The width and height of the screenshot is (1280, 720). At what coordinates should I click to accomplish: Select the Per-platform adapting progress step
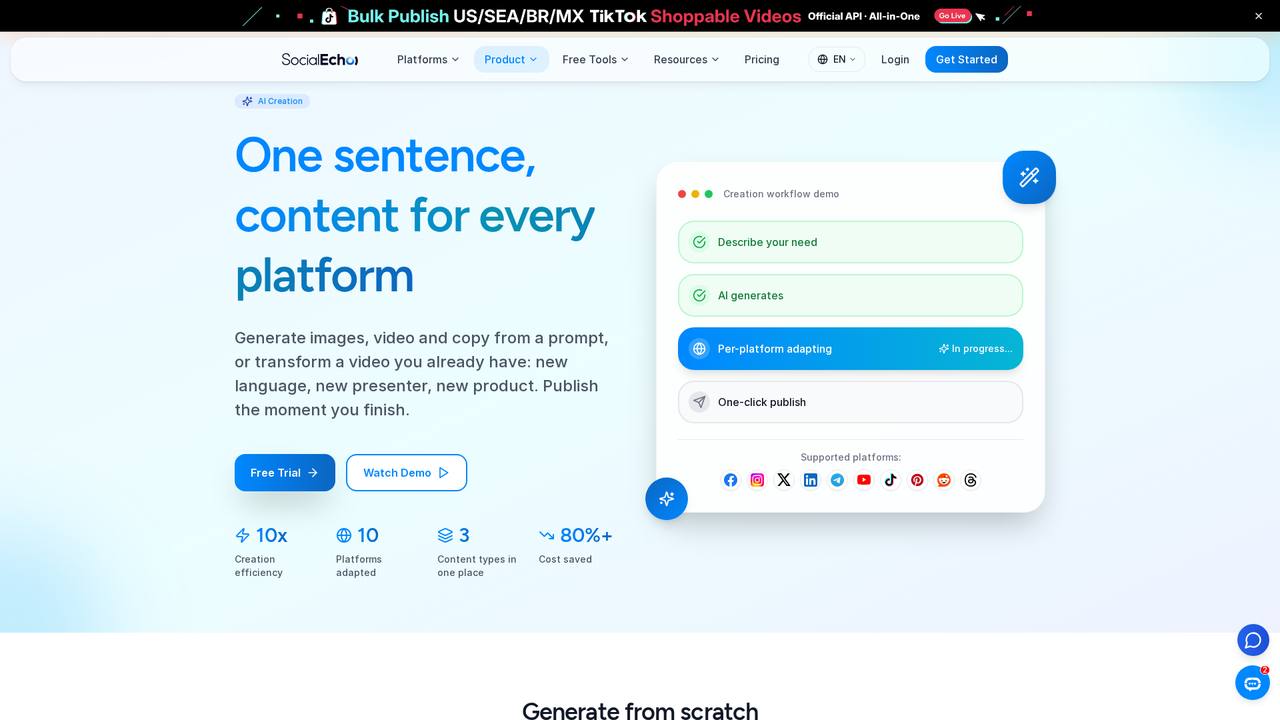[850, 349]
